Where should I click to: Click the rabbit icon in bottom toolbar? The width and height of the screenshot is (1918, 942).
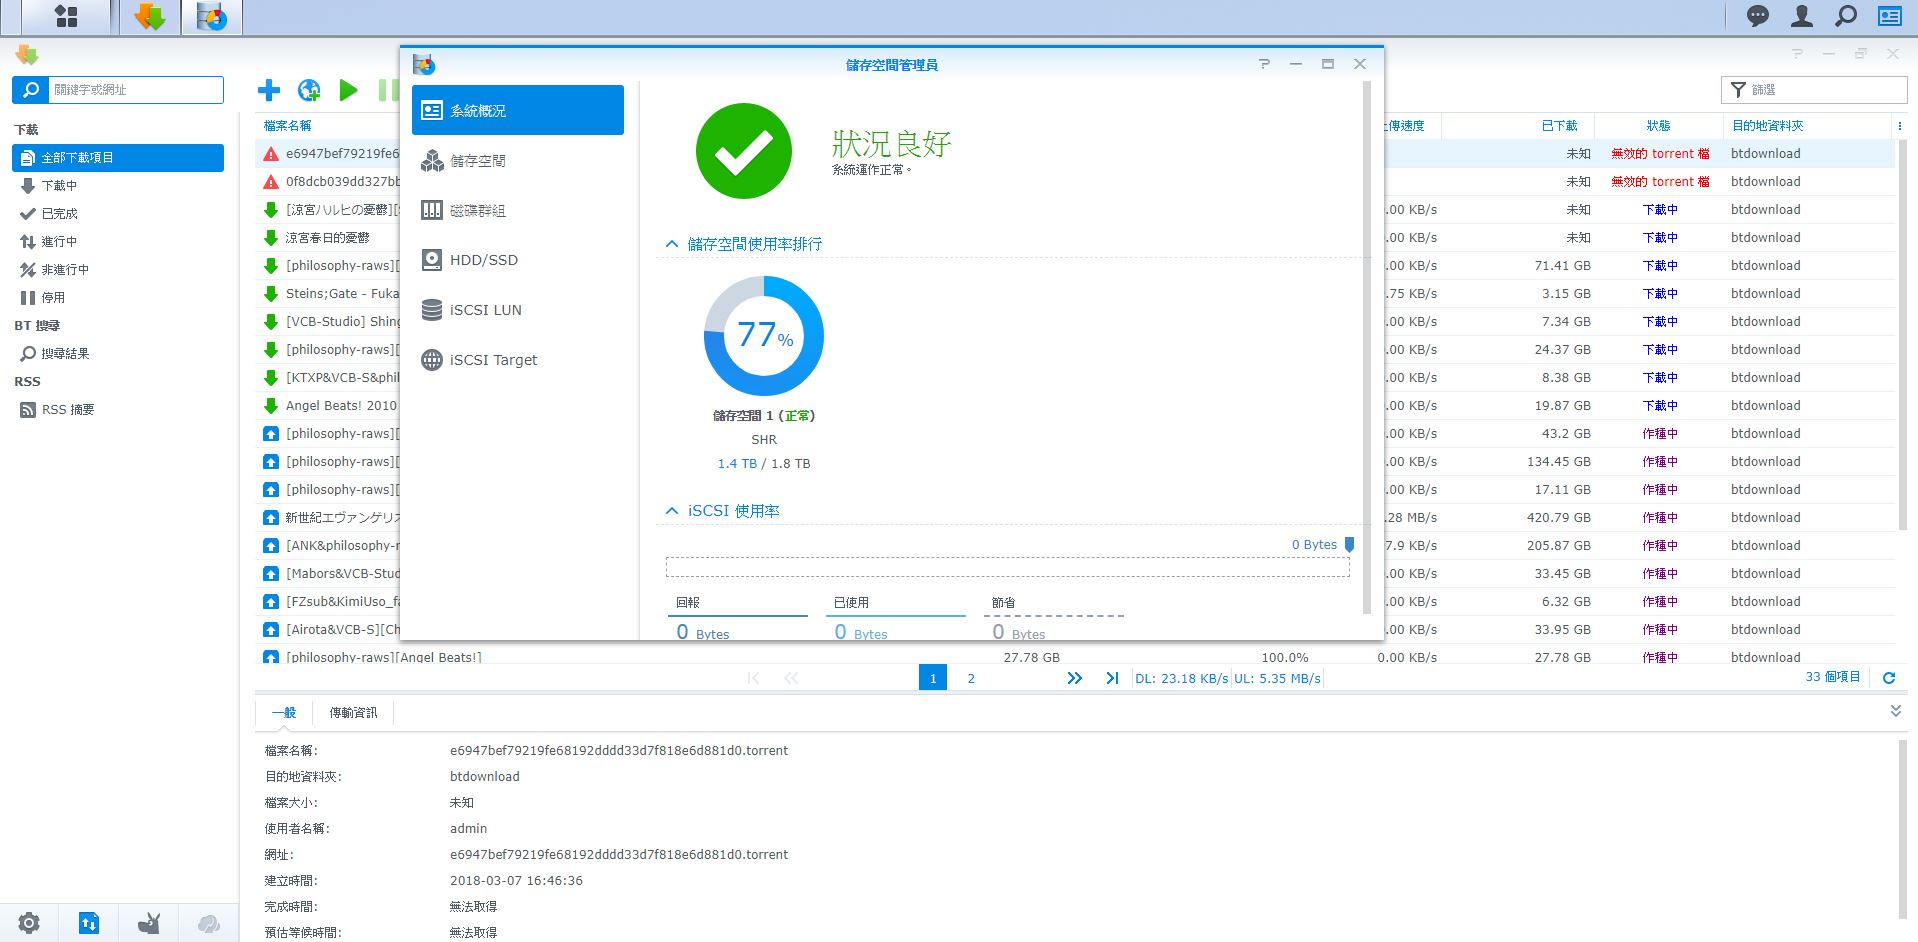click(149, 923)
